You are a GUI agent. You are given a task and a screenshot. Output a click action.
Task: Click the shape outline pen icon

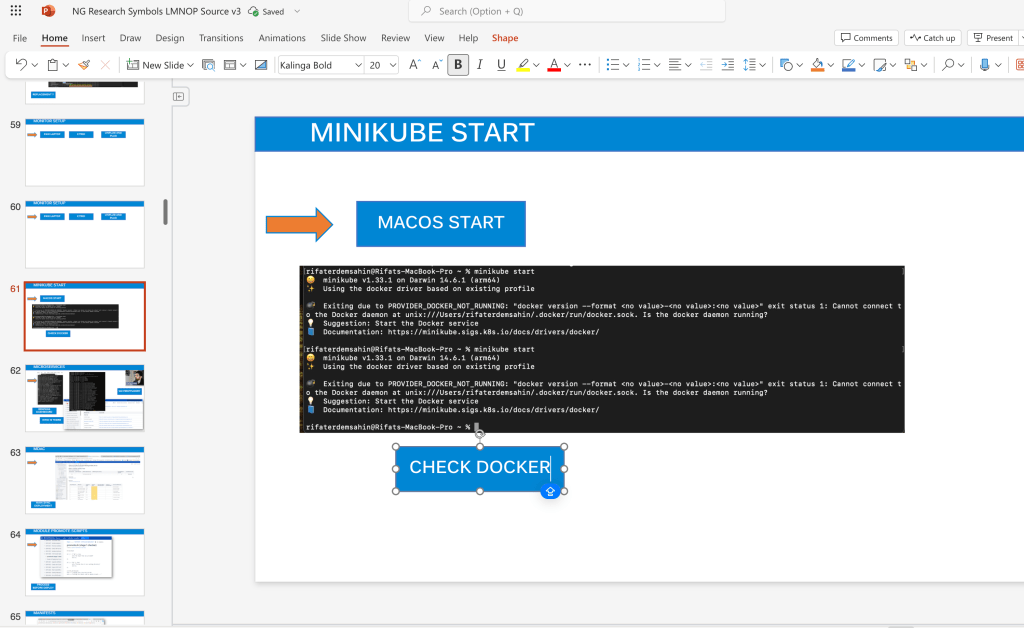[x=848, y=65]
